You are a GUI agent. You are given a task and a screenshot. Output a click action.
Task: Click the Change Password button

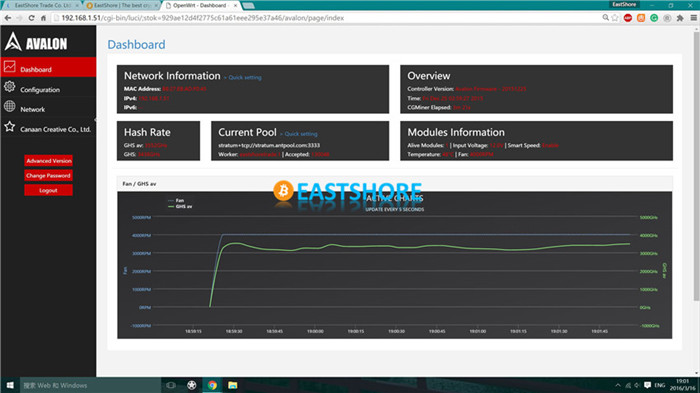tap(48, 176)
